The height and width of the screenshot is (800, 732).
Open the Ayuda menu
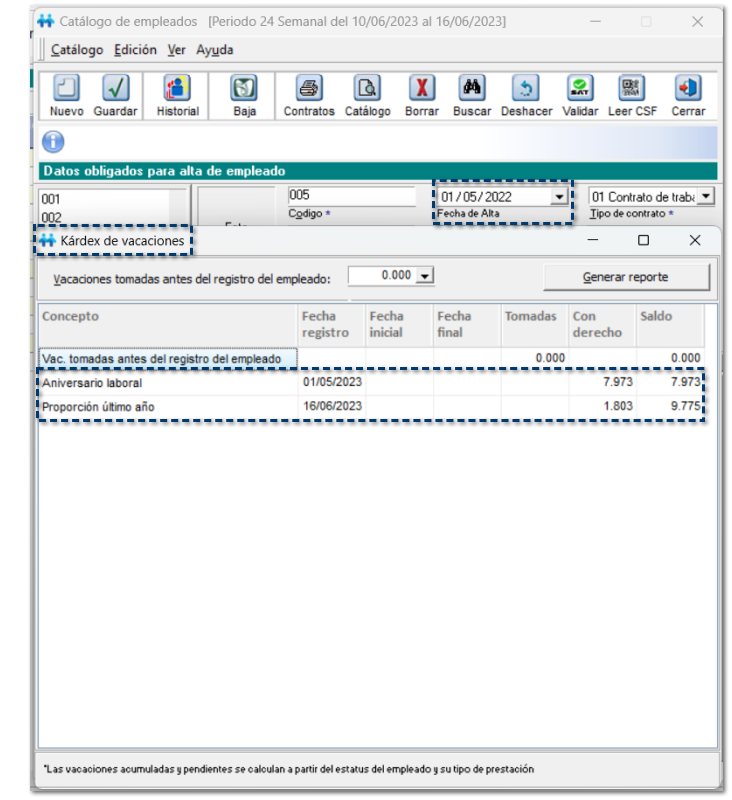click(x=215, y=50)
